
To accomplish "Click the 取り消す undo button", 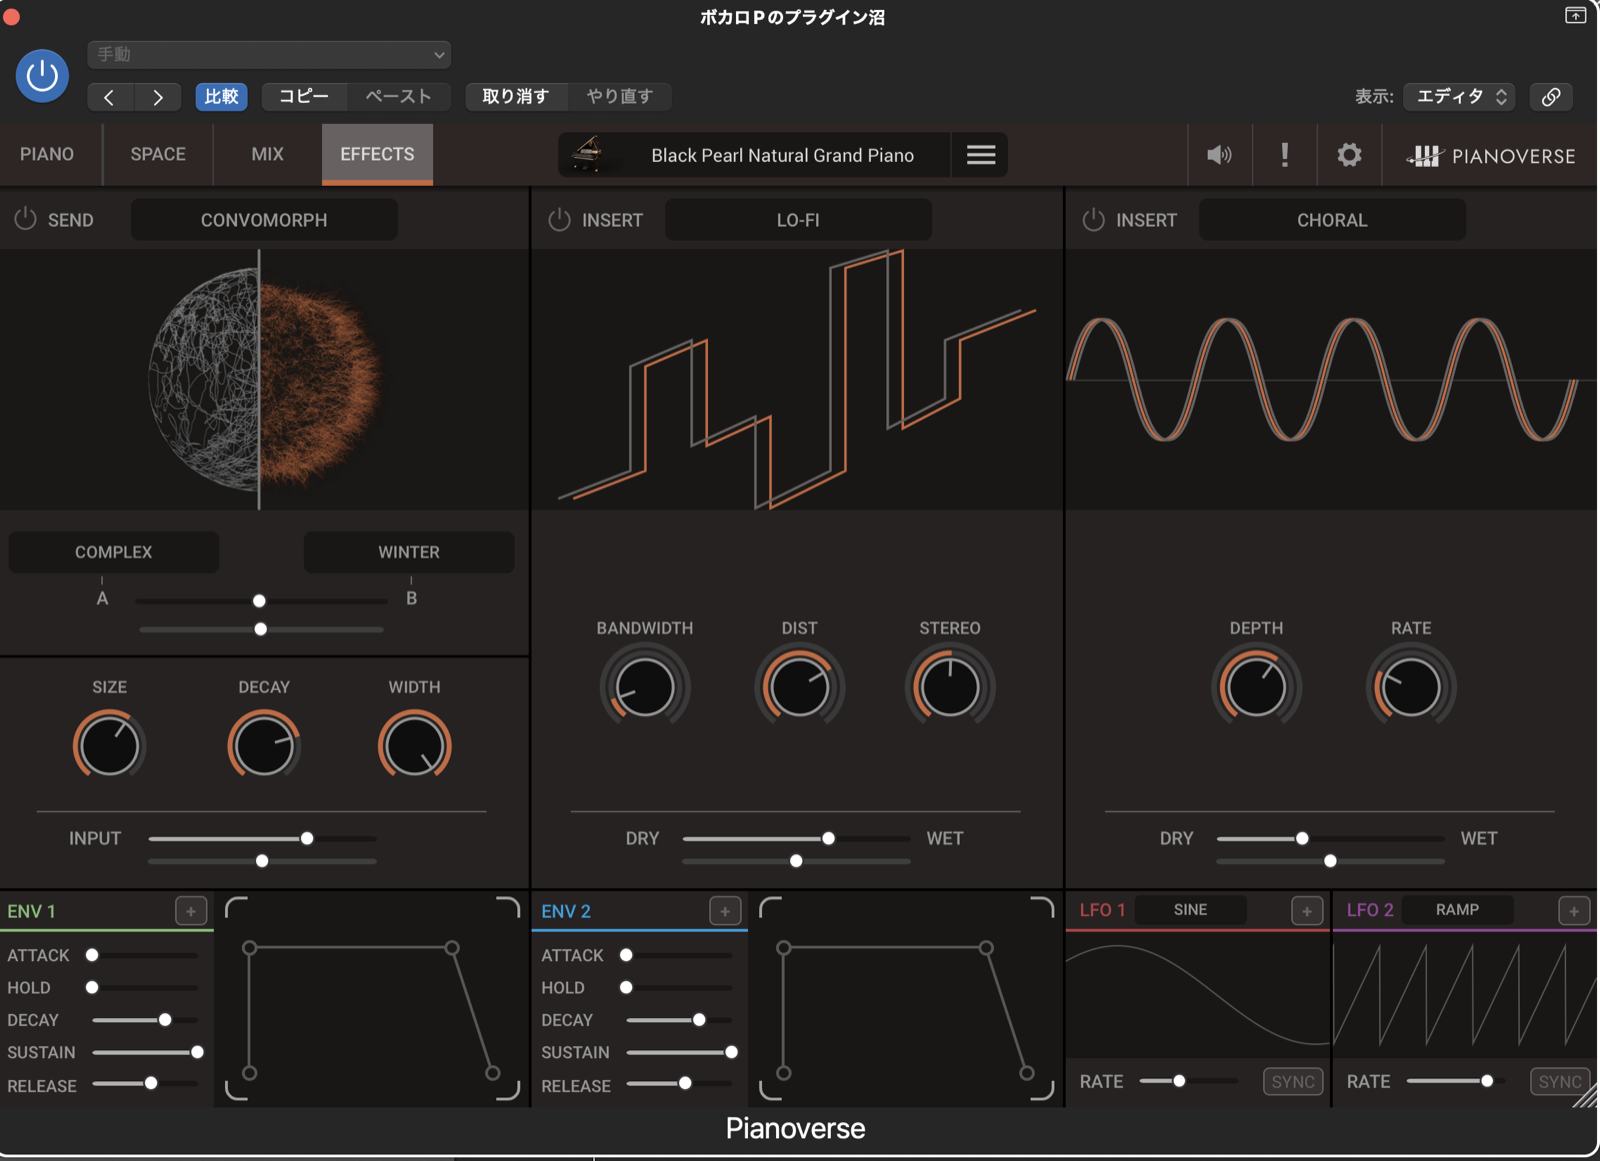I will point(516,97).
